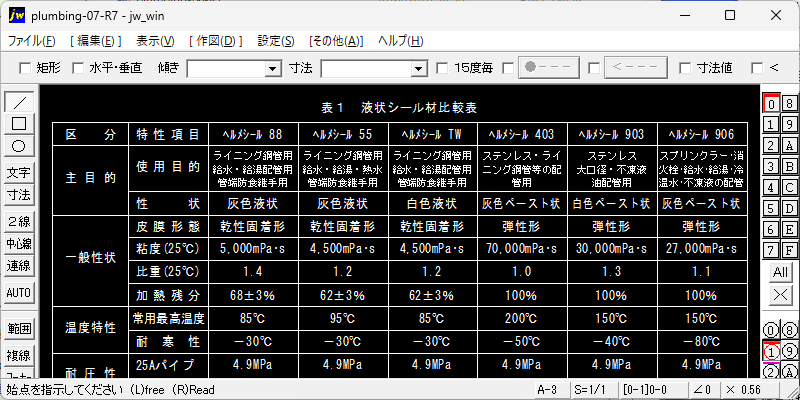Viewport: 800px width, 400px height.
Task: Select layer group 9 circle button
Action: click(789, 352)
